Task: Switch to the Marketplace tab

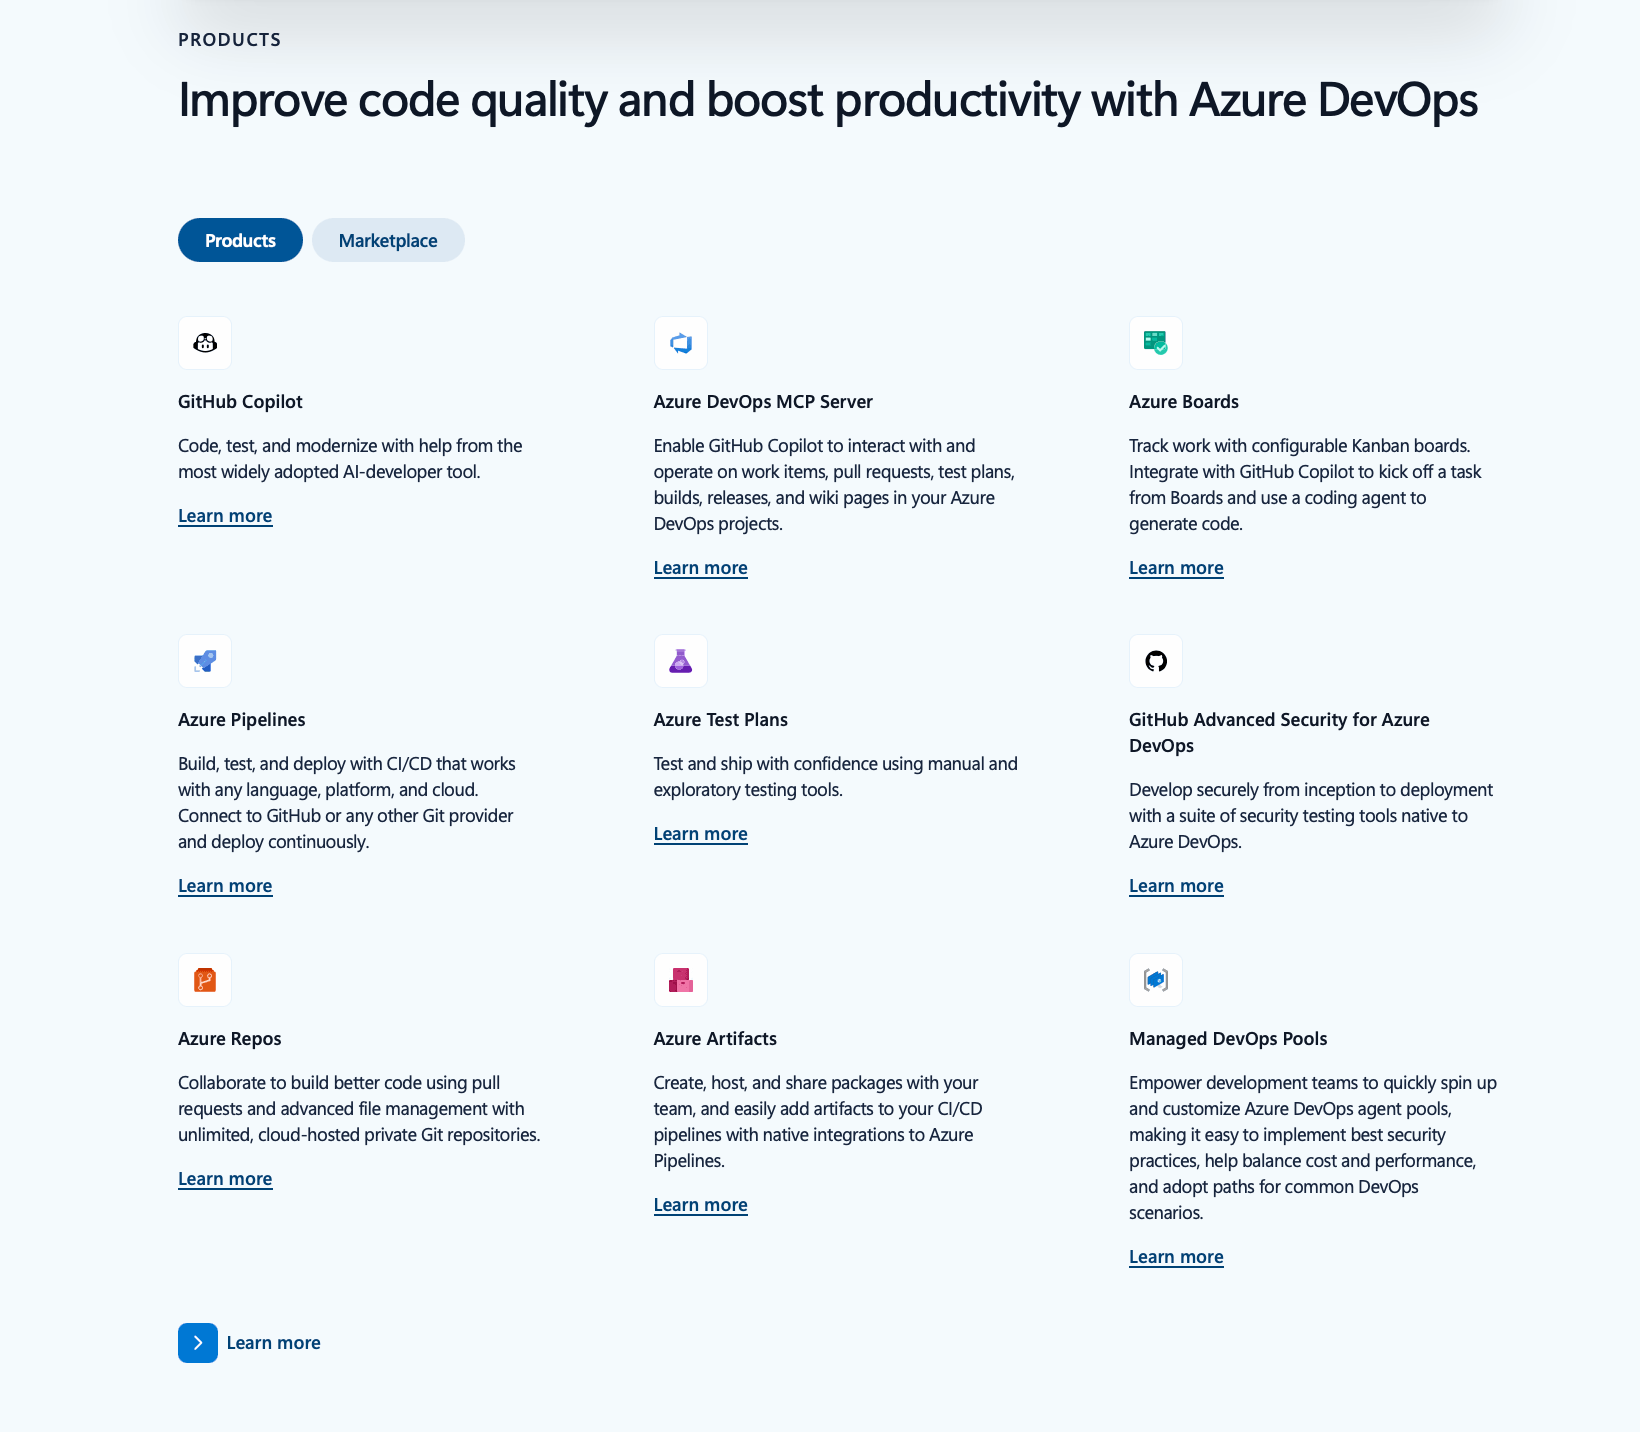Action: pos(388,240)
